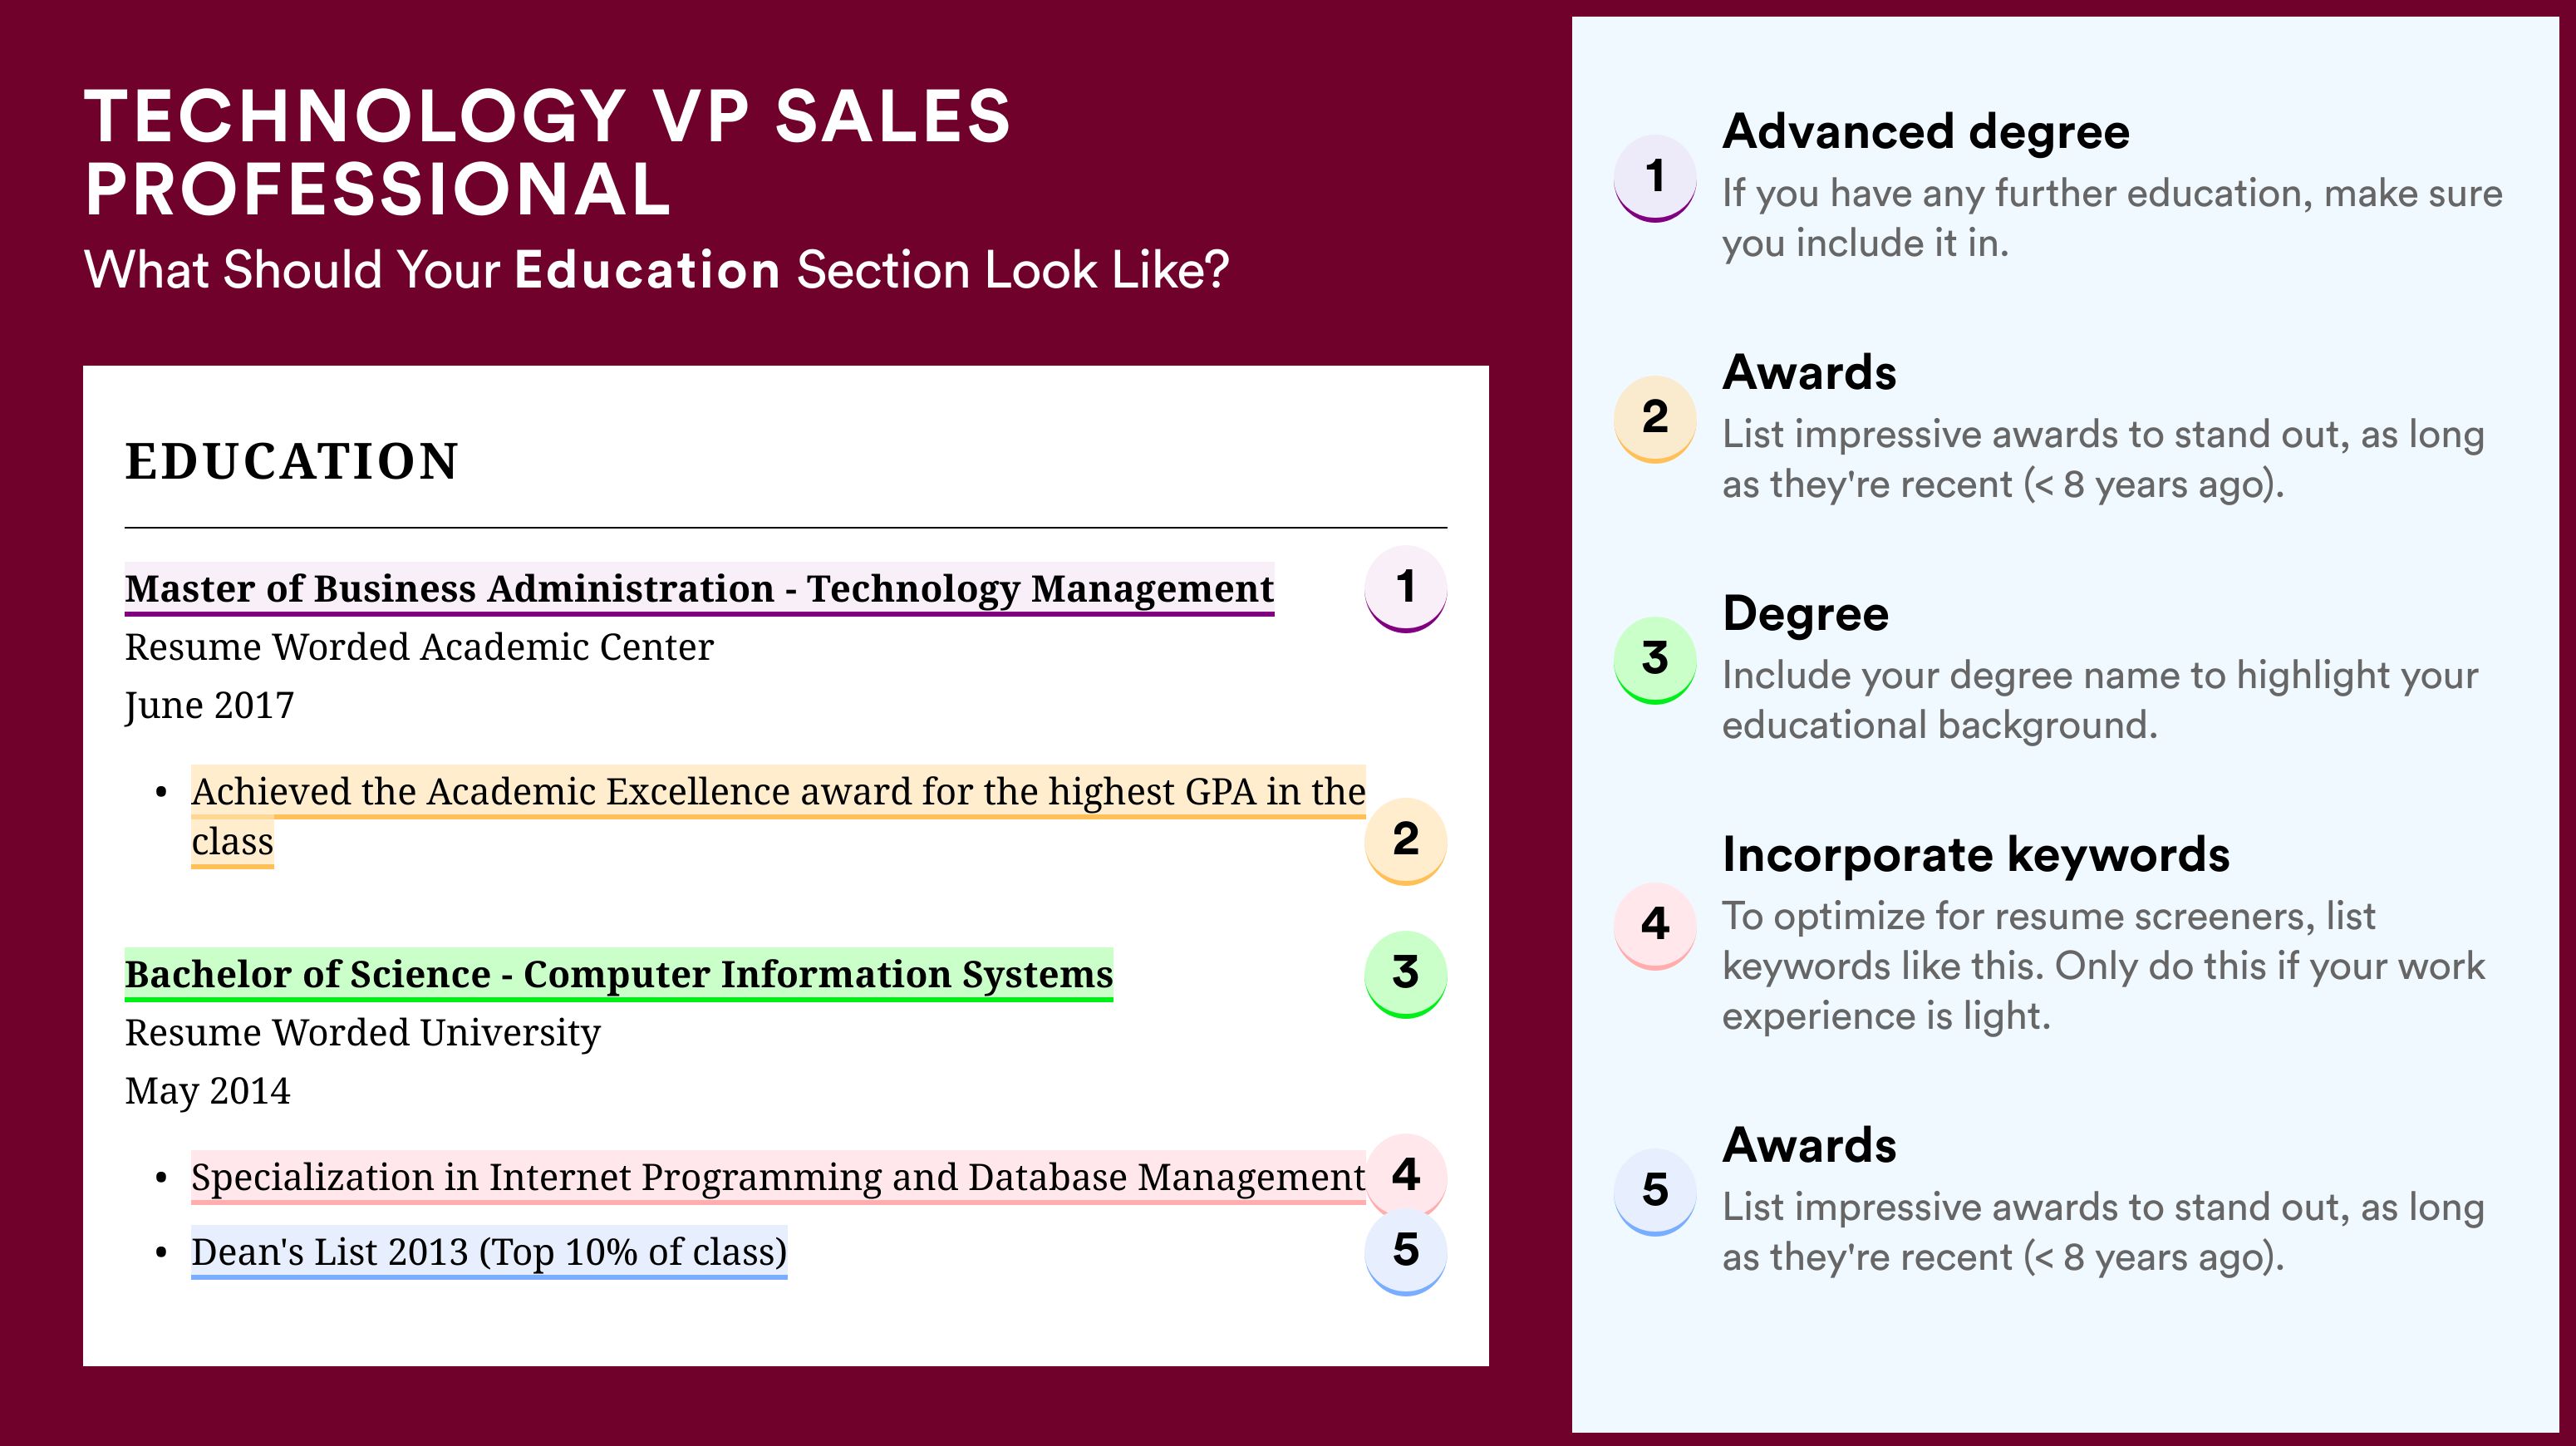
Task: Click the Master of Business Administration heading
Action: (699, 589)
